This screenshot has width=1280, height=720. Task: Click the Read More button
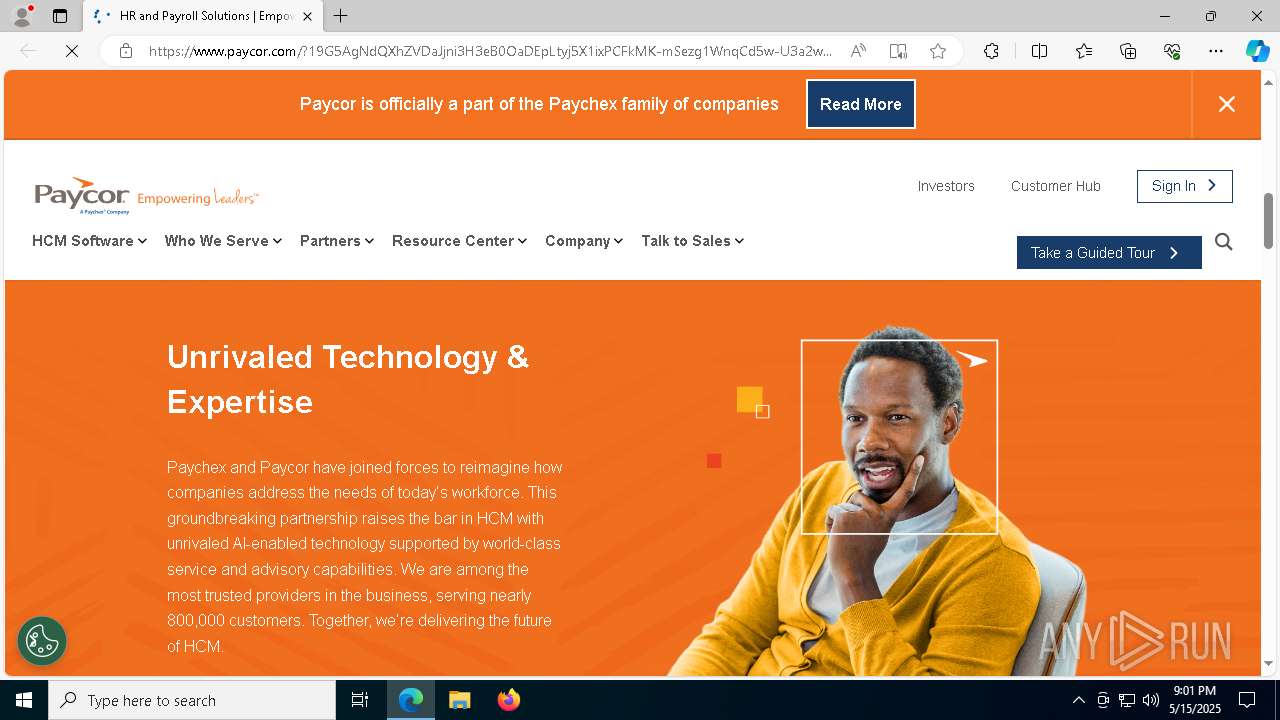tap(861, 104)
